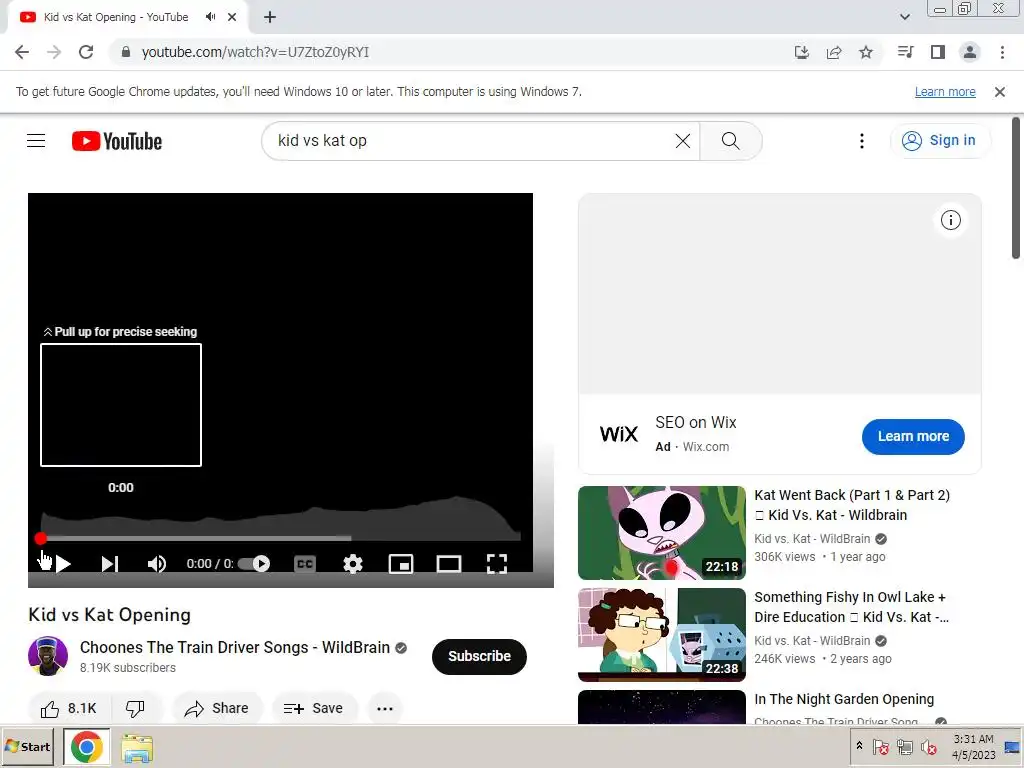Go to YouTube home via logo
Image resolution: width=1024 pixels, height=768 pixels.
point(117,141)
